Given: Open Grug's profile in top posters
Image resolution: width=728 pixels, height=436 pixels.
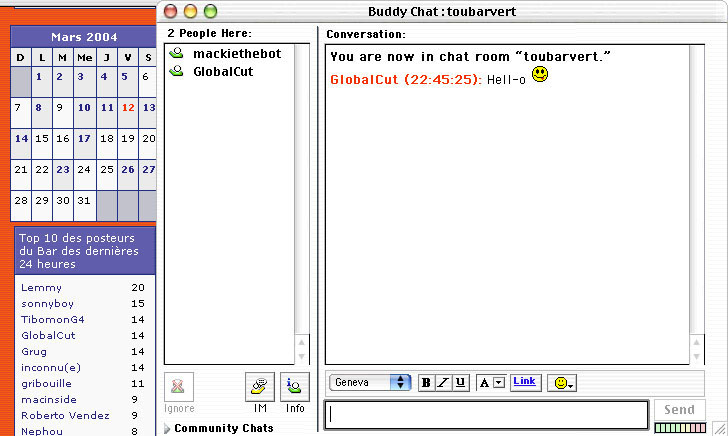Looking at the screenshot, I should tap(34, 351).
